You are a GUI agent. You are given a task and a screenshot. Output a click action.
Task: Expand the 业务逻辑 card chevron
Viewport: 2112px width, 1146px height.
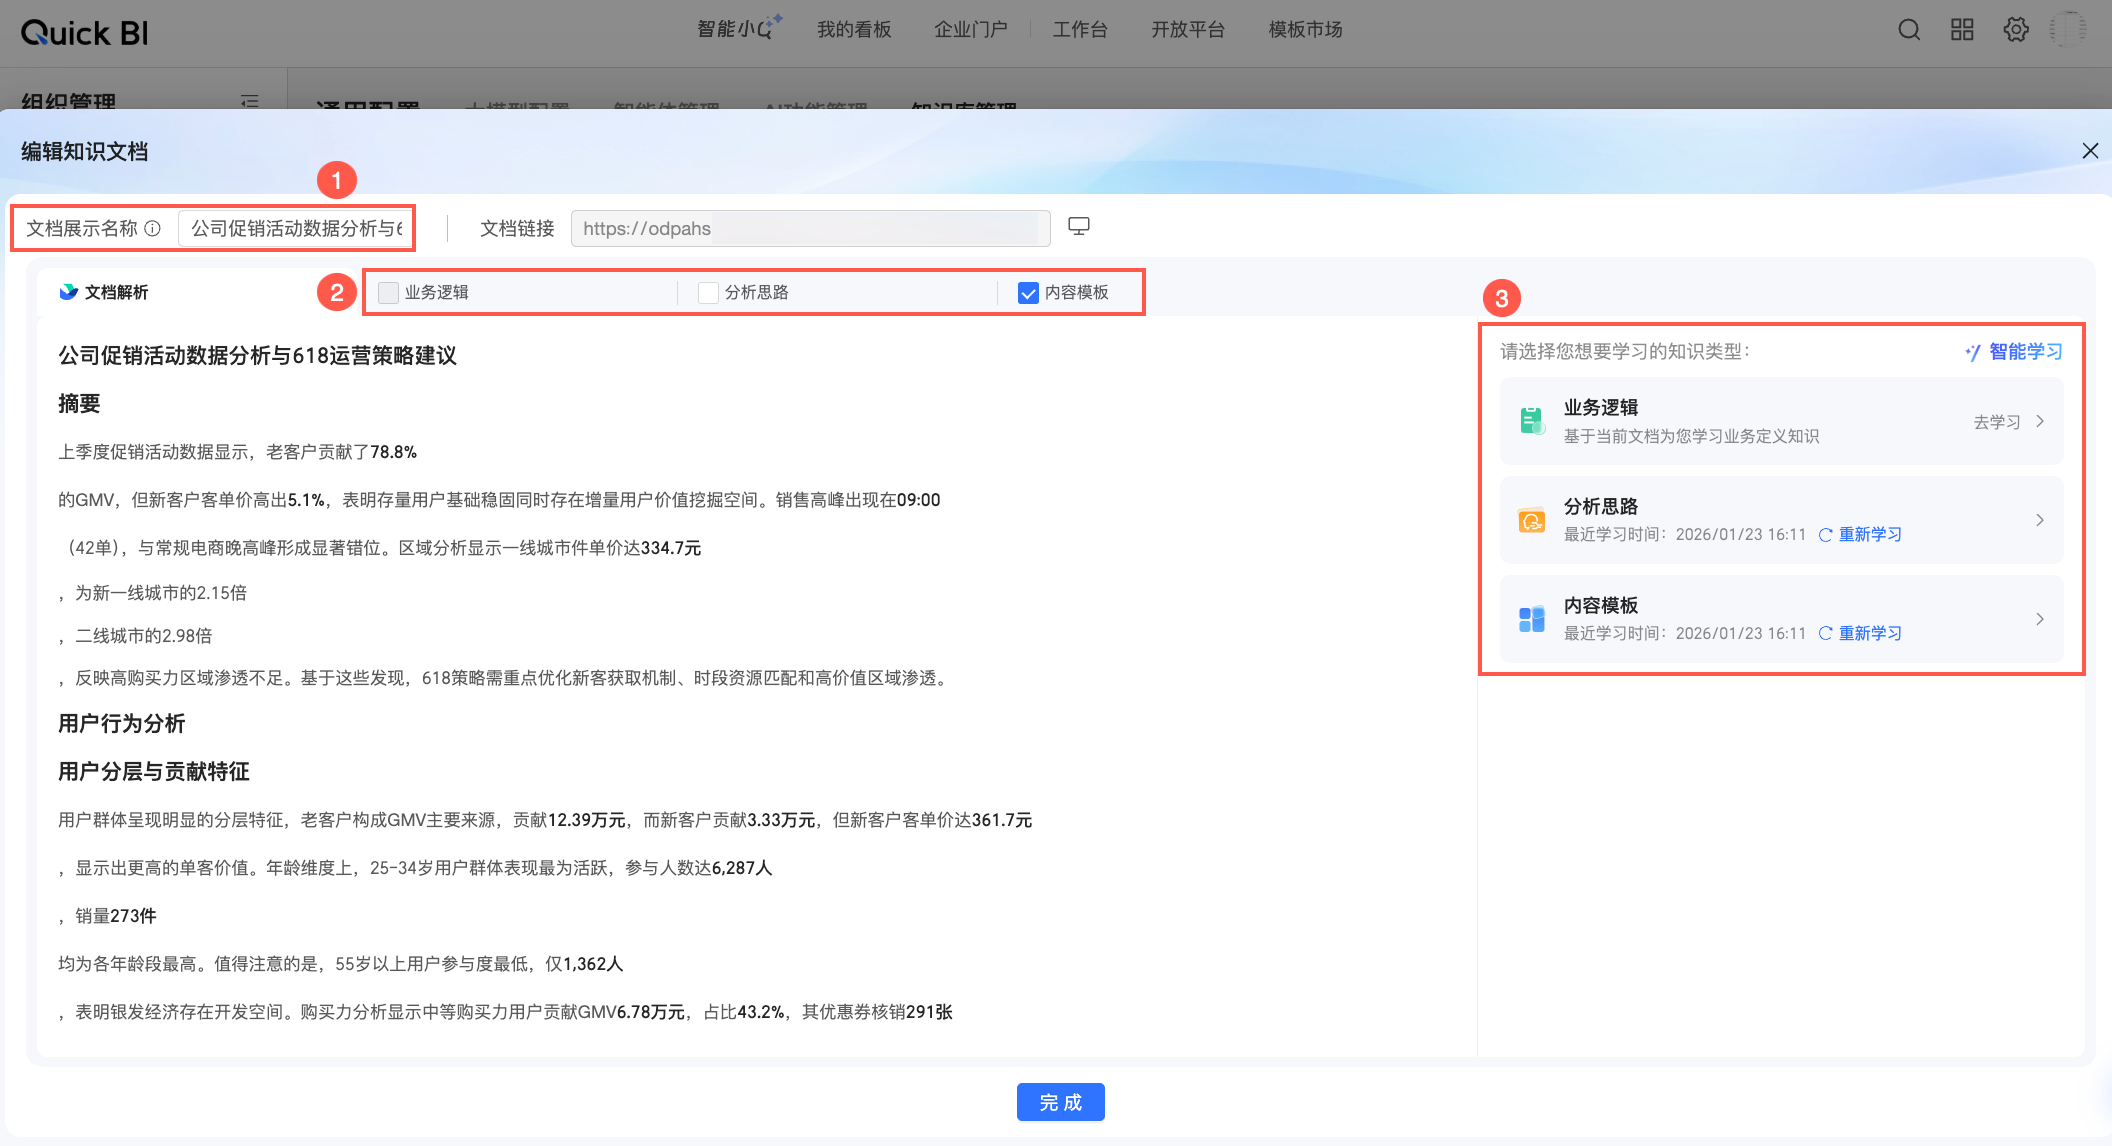click(2040, 421)
